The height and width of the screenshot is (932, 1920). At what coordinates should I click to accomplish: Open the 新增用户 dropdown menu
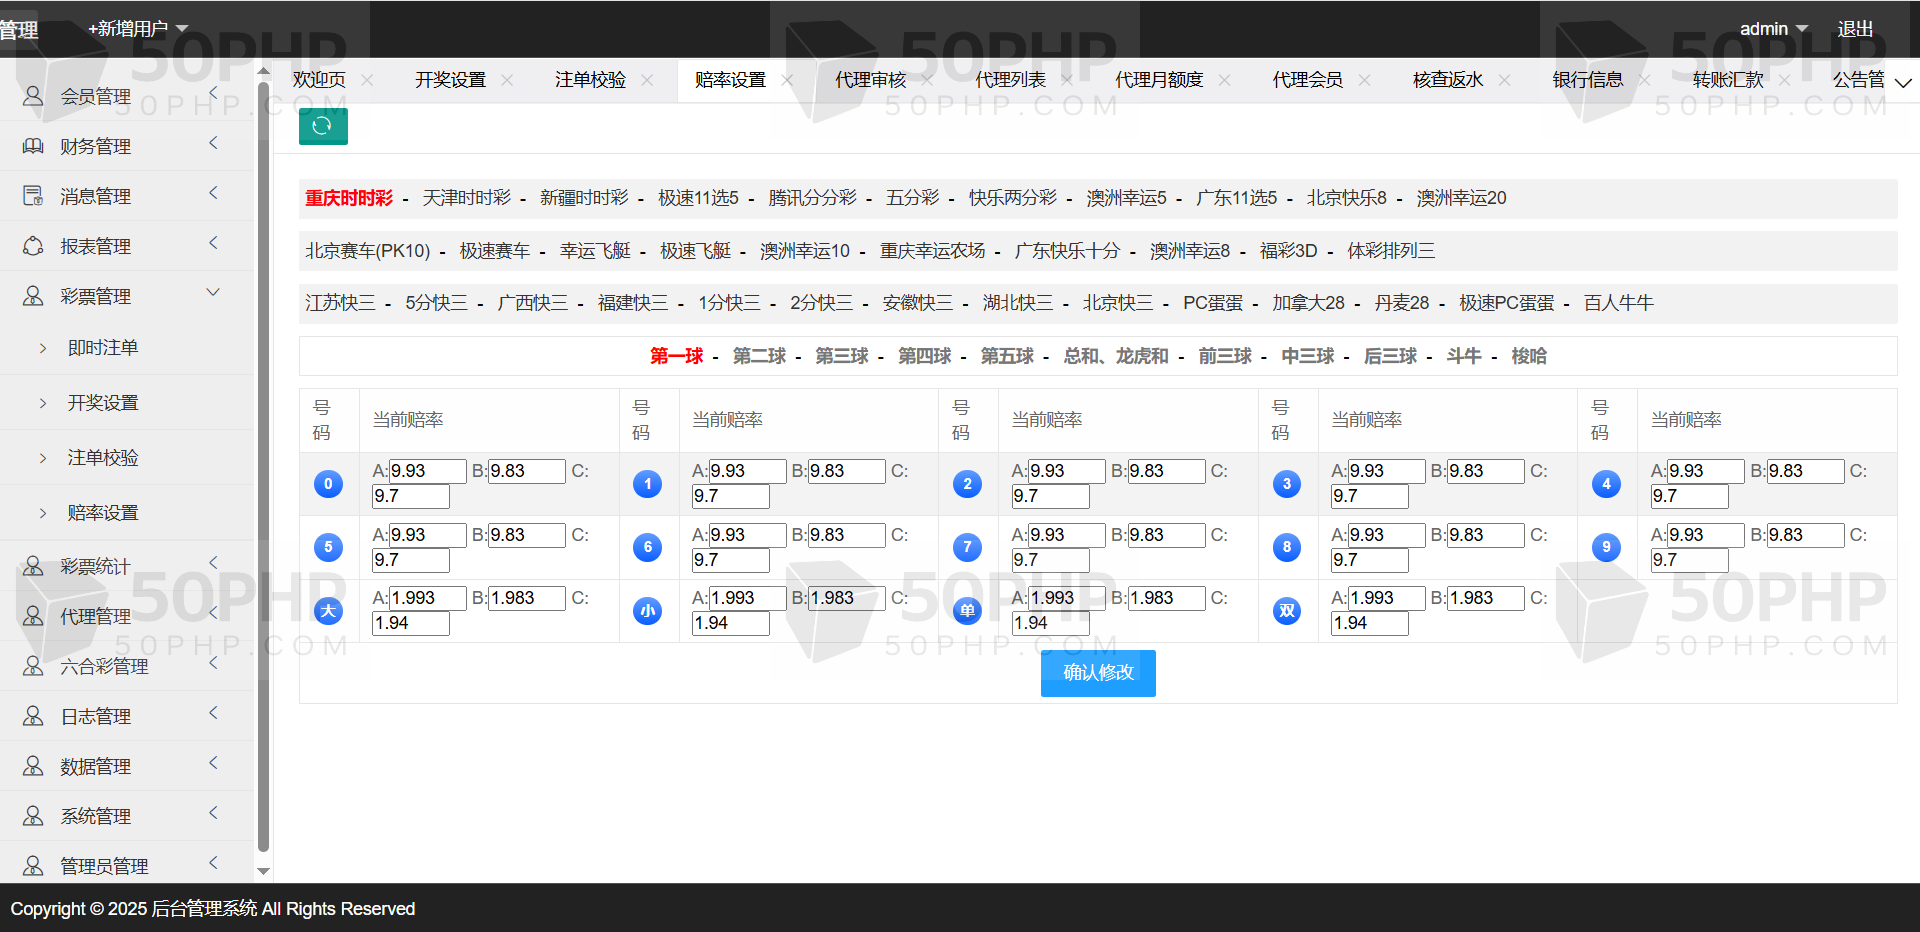point(138,29)
